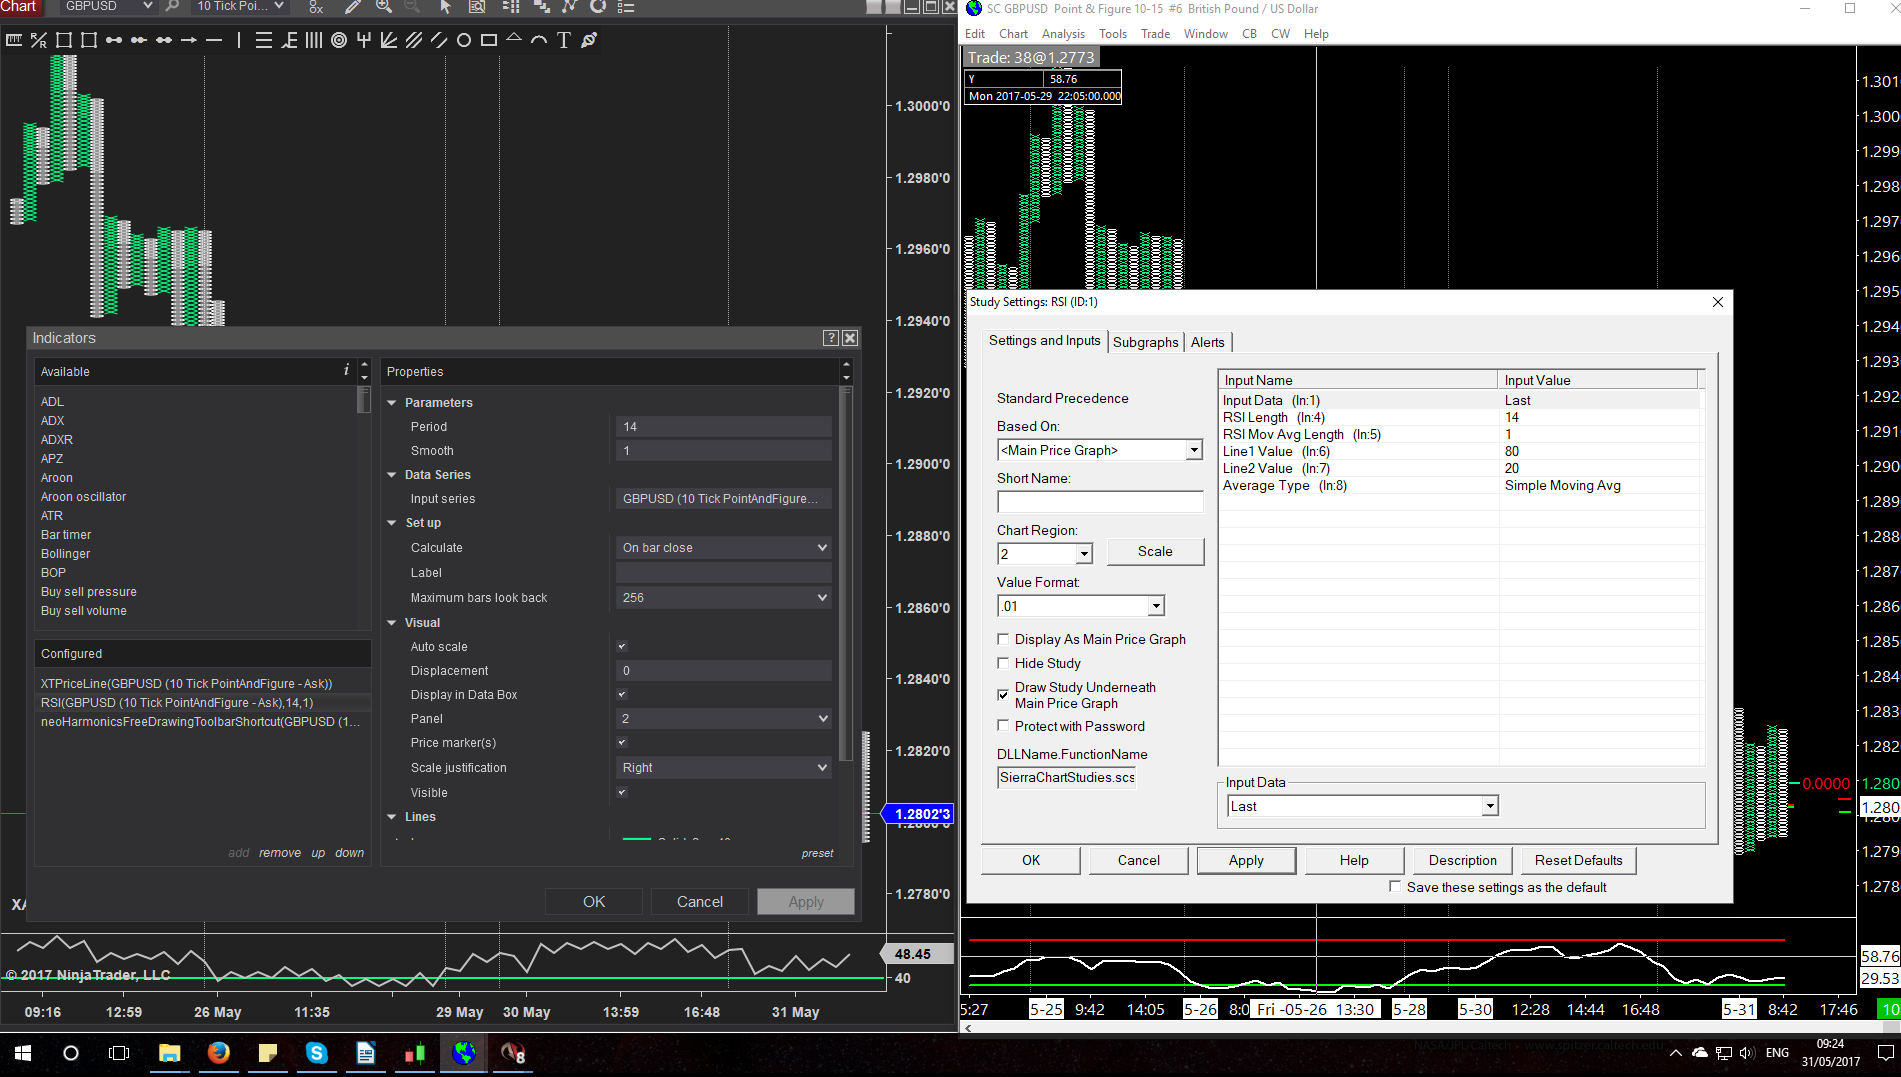Open the Tools menu in Sierra Chart
The image size is (1901, 1077).
click(x=1113, y=34)
